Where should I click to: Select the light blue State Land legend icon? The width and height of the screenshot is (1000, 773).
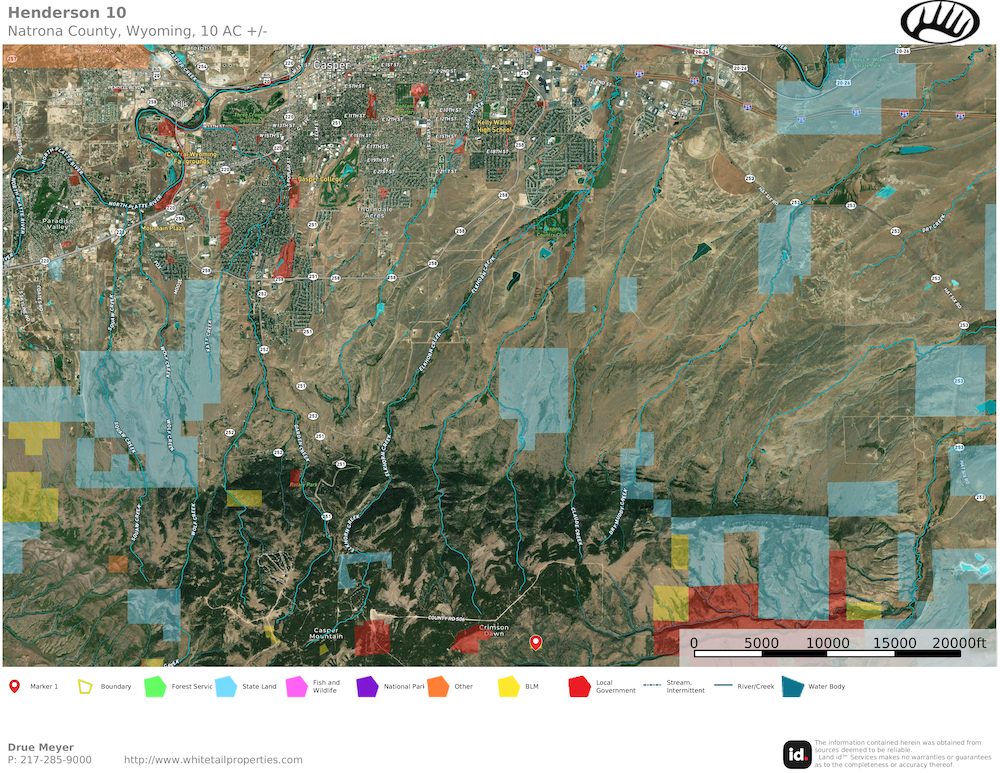point(225,686)
